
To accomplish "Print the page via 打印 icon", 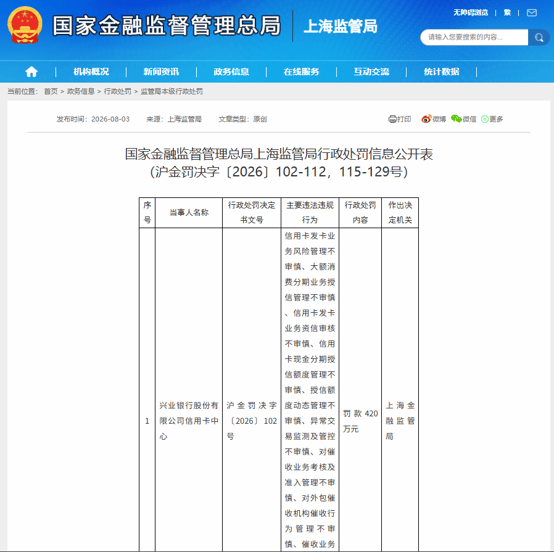I will pyautogui.click(x=400, y=119).
